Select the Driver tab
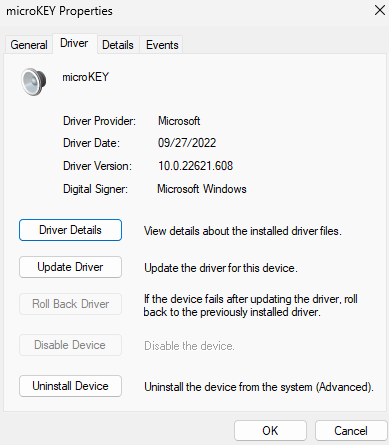 coord(74,43)
